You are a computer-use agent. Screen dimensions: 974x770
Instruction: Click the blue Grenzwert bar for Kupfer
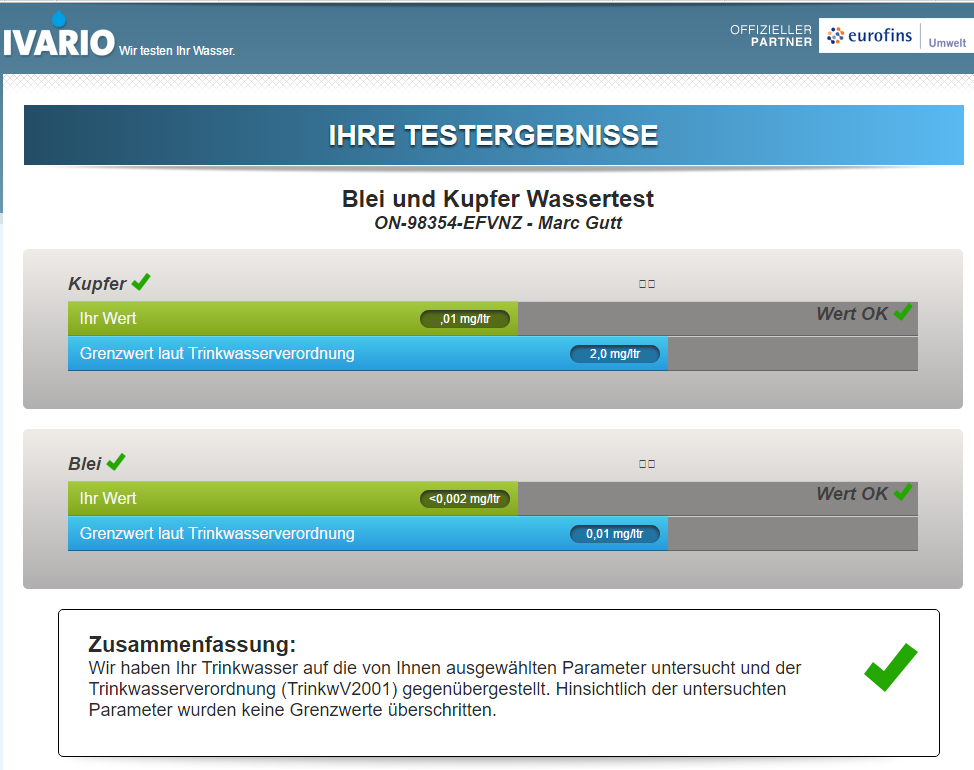click(368, 354)
